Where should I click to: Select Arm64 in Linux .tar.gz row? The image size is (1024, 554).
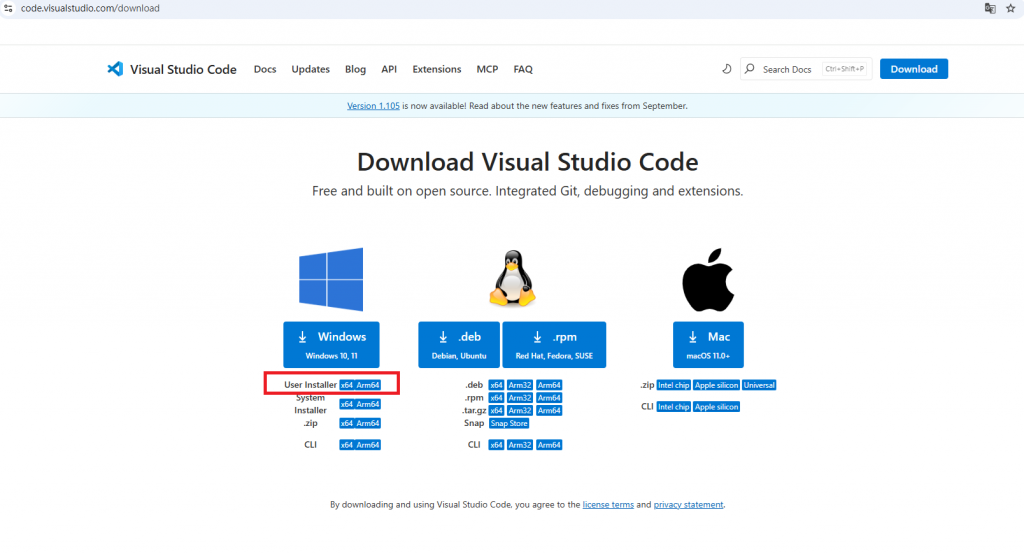(x=549, y=410)
